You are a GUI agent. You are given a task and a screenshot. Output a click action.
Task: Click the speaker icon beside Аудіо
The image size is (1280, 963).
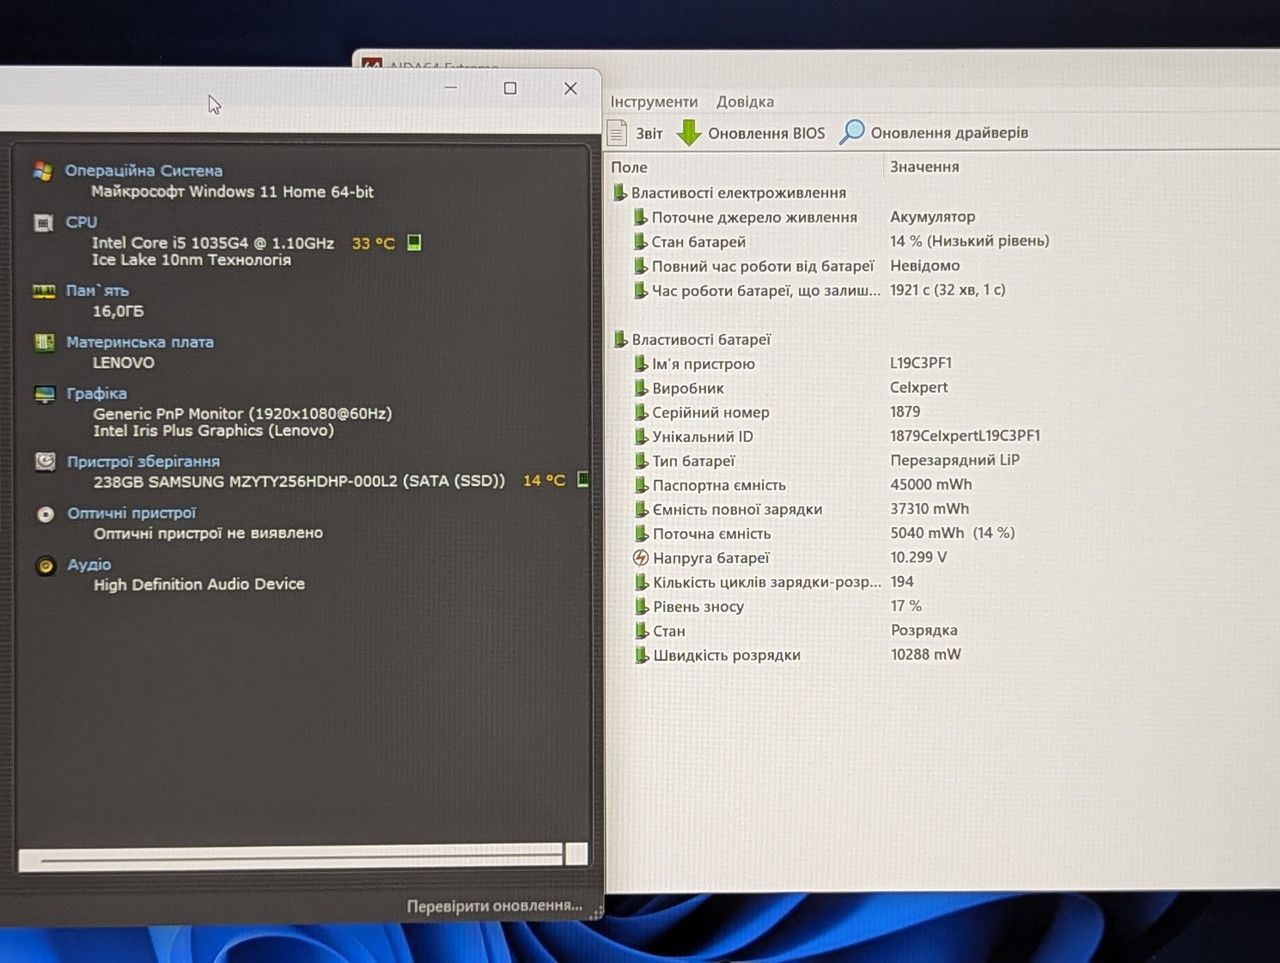click(x=45, y=566)
